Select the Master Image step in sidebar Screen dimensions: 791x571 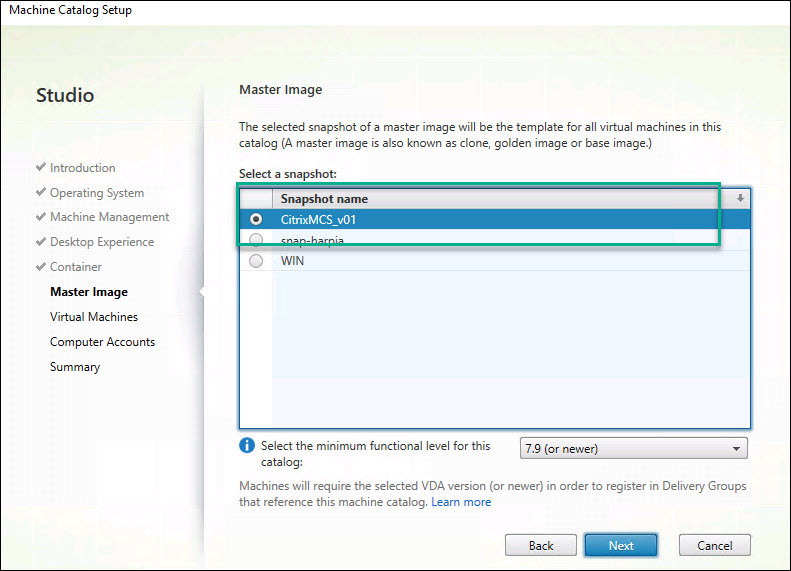[88, 292]
